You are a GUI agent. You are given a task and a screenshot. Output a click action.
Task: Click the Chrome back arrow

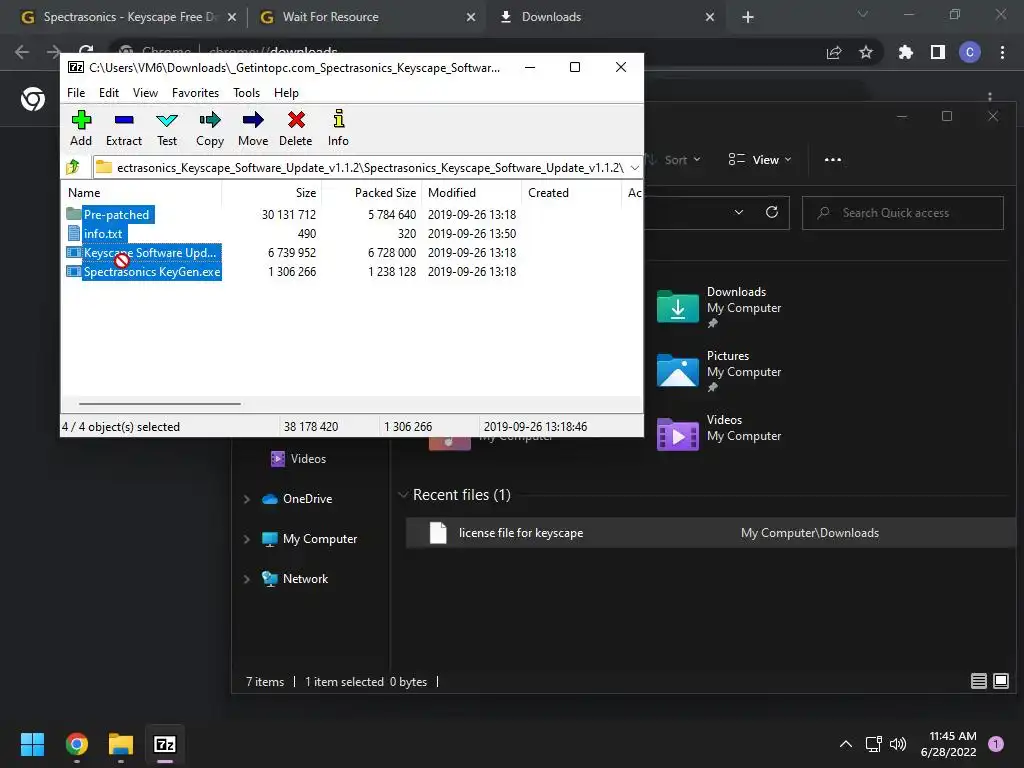[x=22, y=52]
